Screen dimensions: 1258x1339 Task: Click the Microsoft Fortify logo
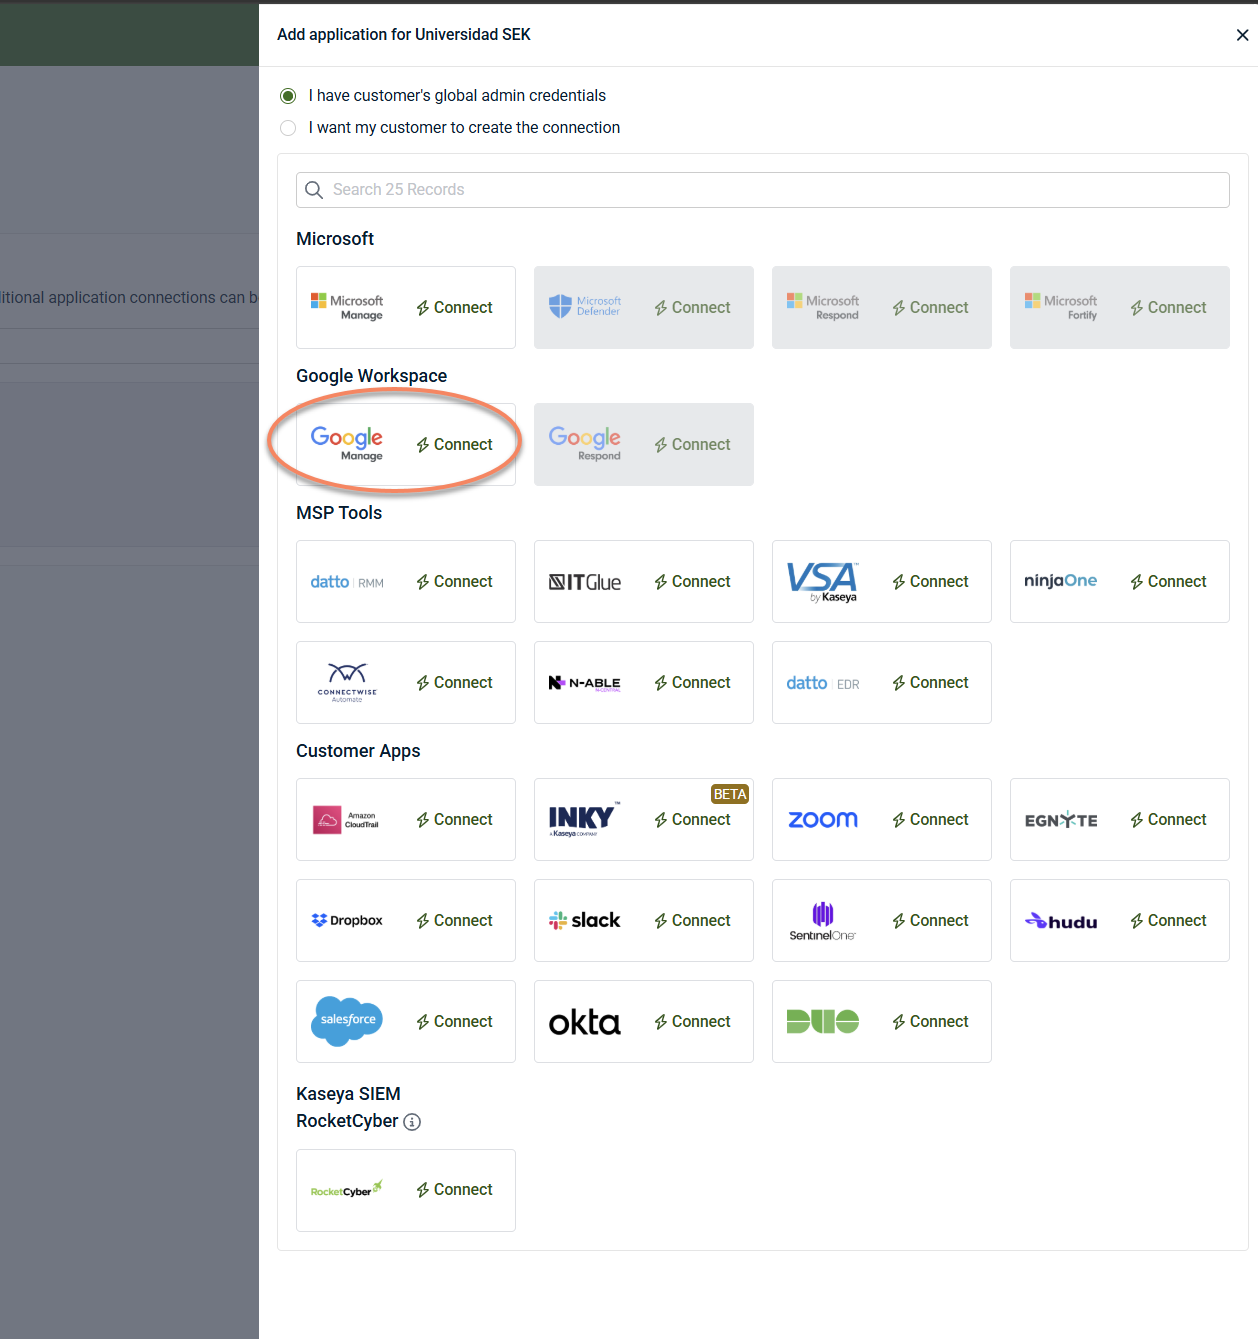tap(1061, 307)
